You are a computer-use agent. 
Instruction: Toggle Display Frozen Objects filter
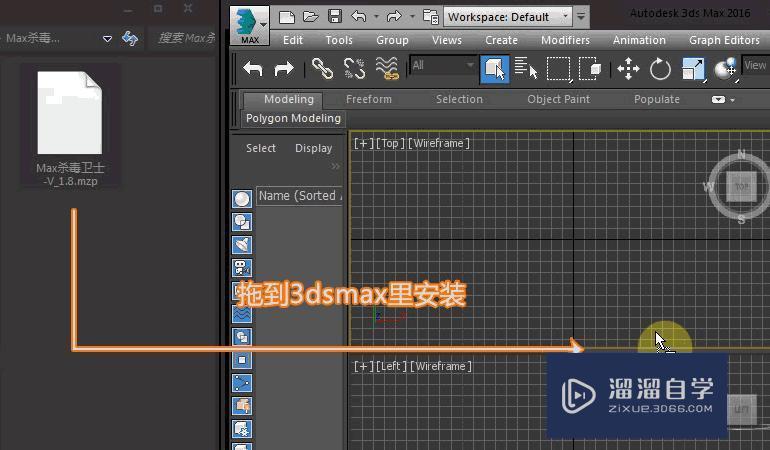point(242,429)
